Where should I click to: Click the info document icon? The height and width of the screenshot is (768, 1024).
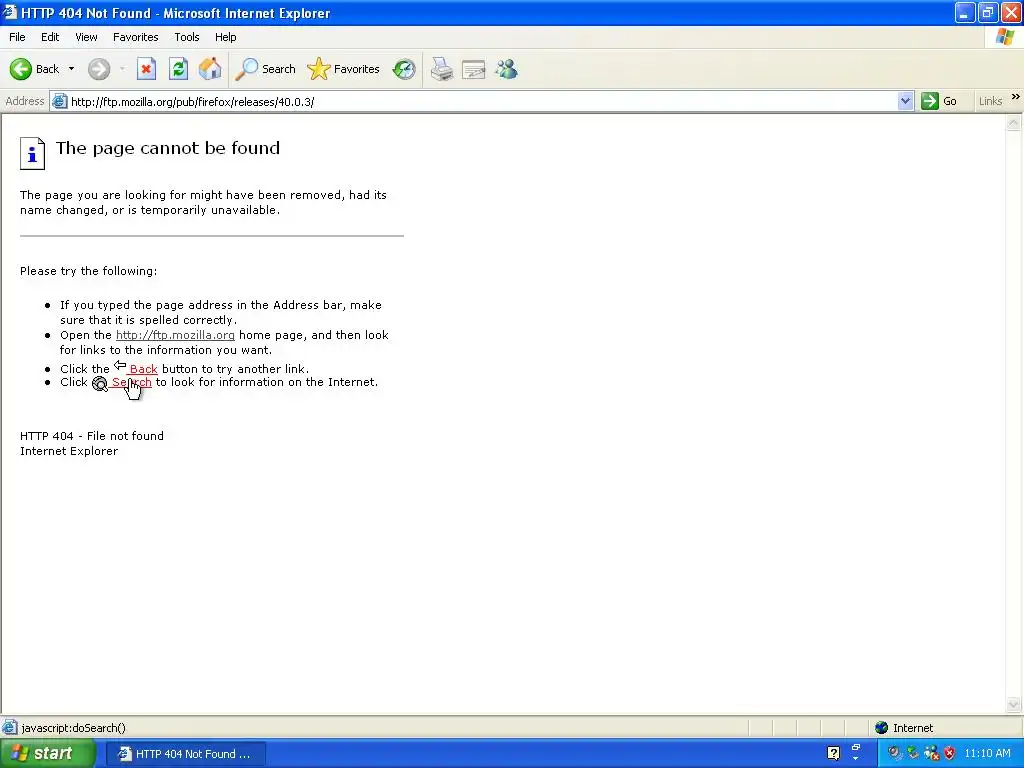coord(32,153)
